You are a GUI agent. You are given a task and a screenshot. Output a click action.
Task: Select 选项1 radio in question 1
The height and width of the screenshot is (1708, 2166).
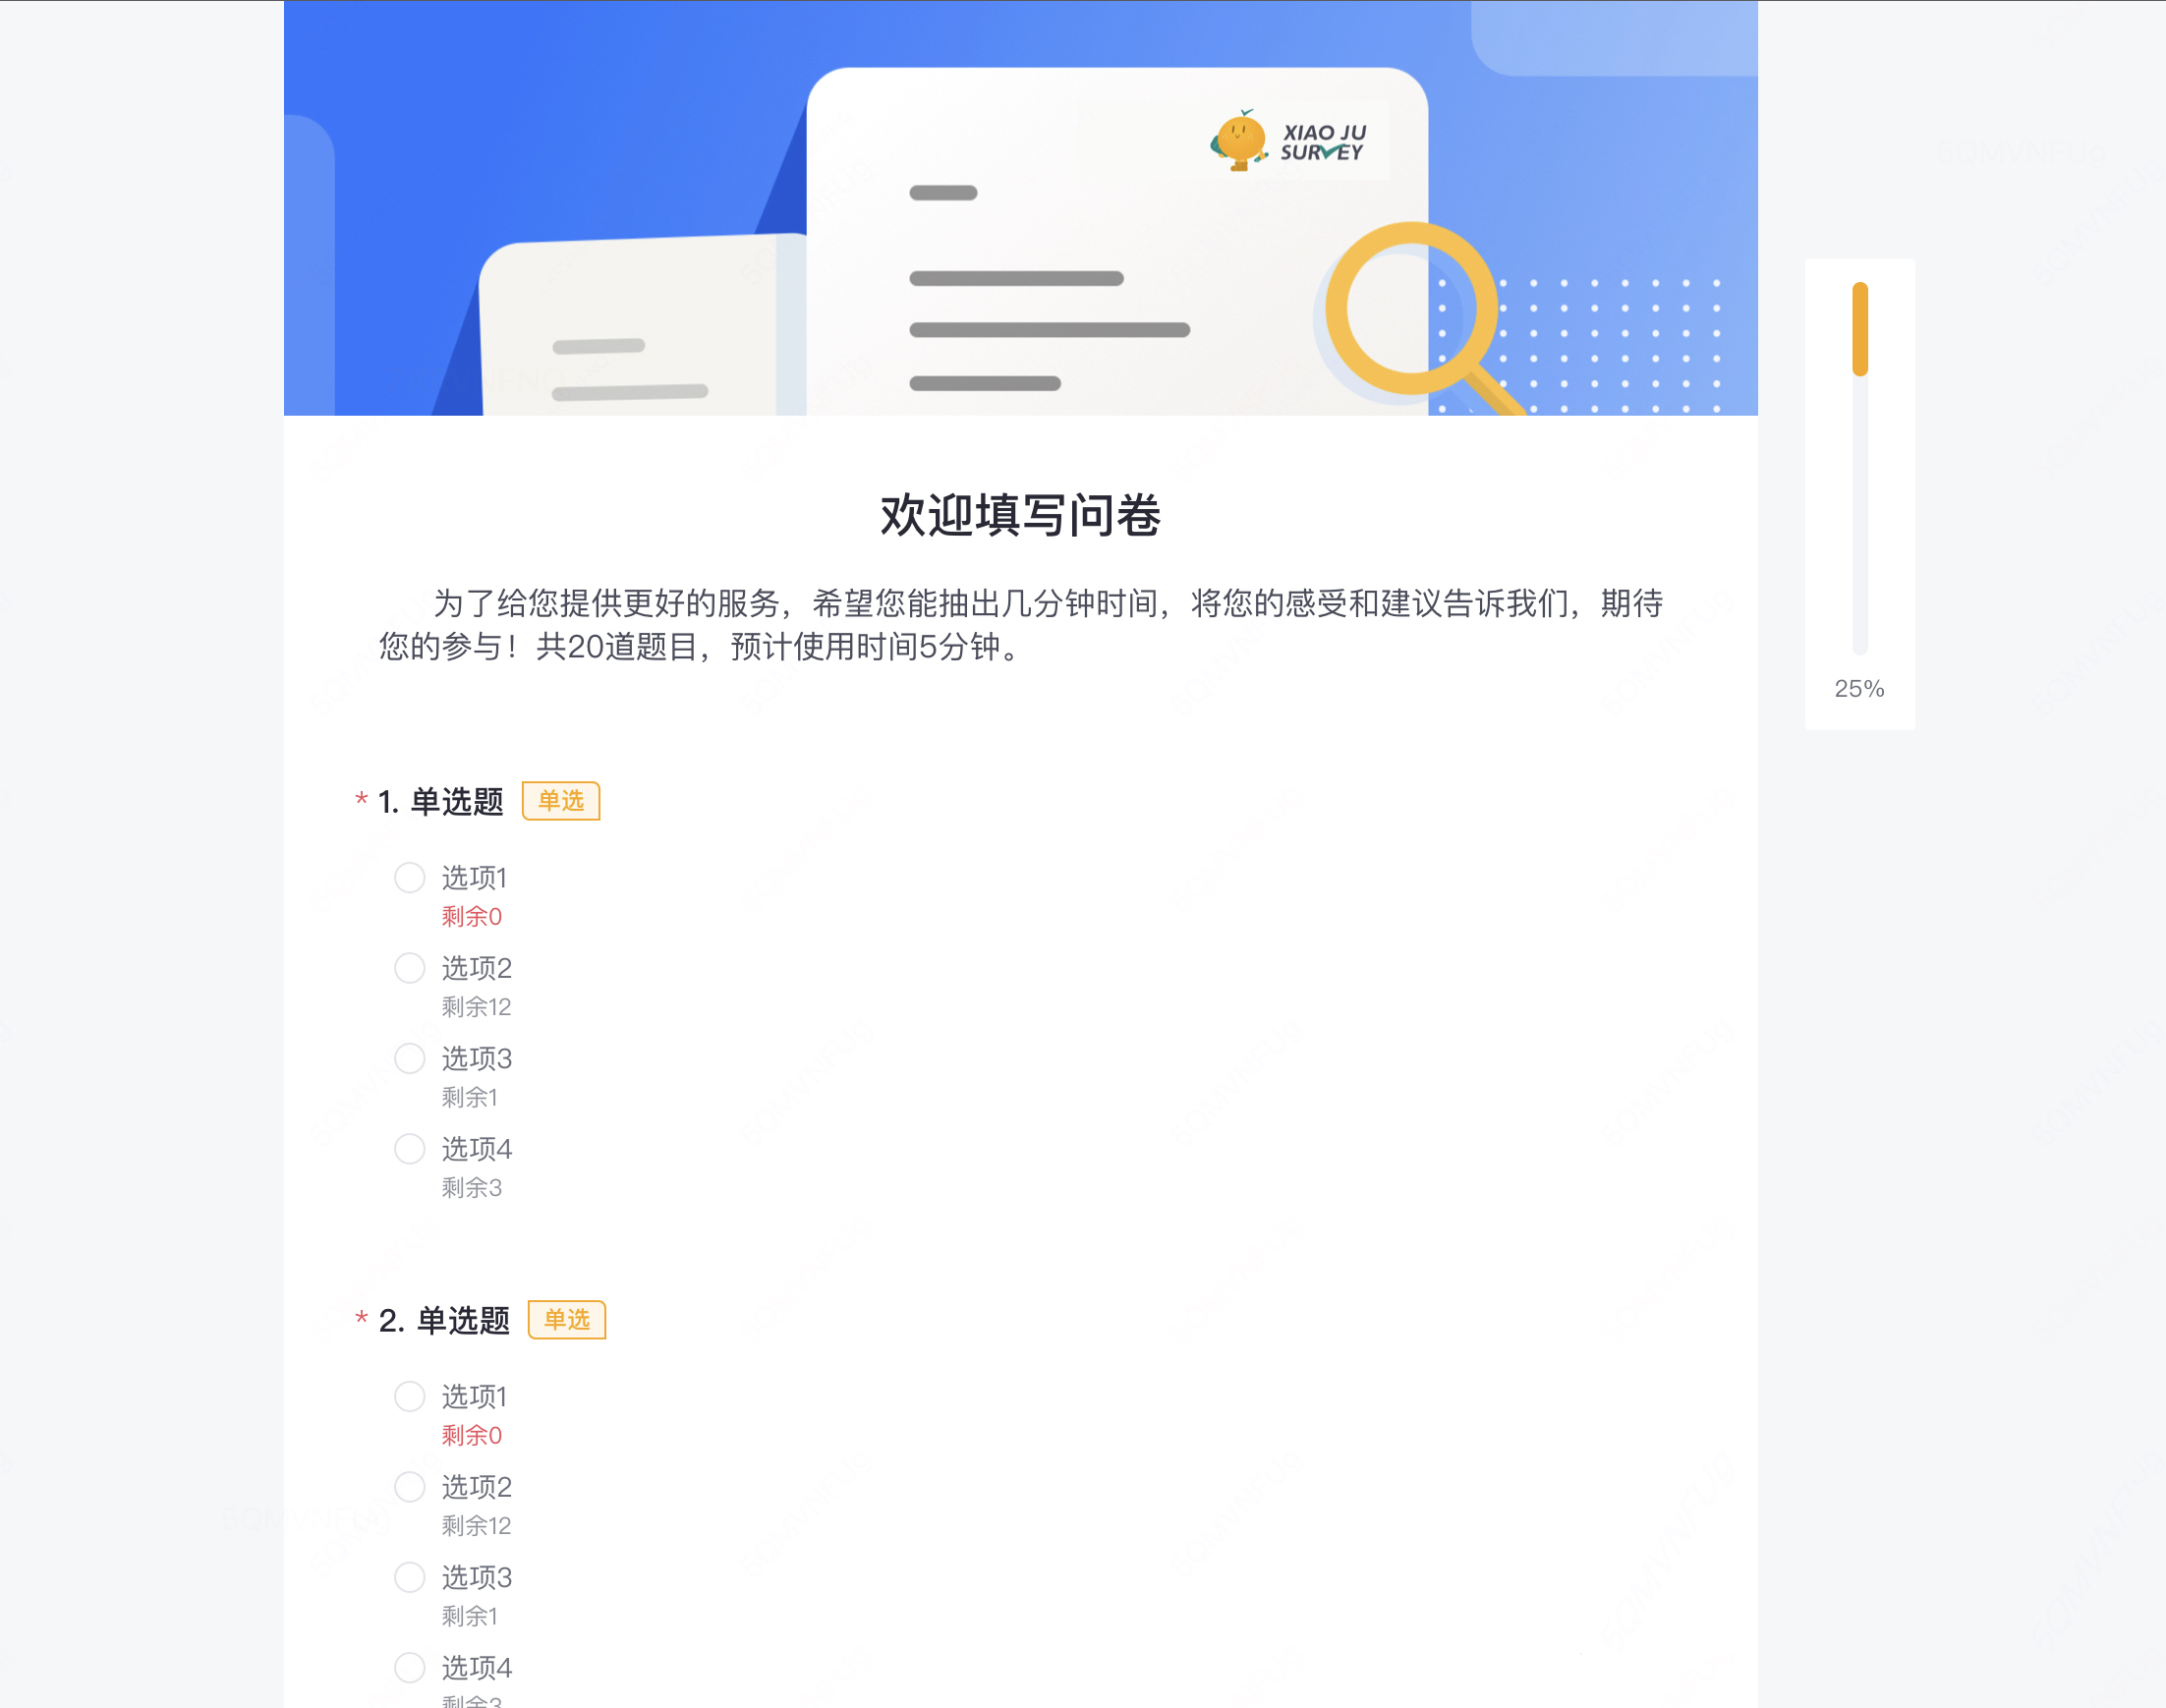coord(409,877)
